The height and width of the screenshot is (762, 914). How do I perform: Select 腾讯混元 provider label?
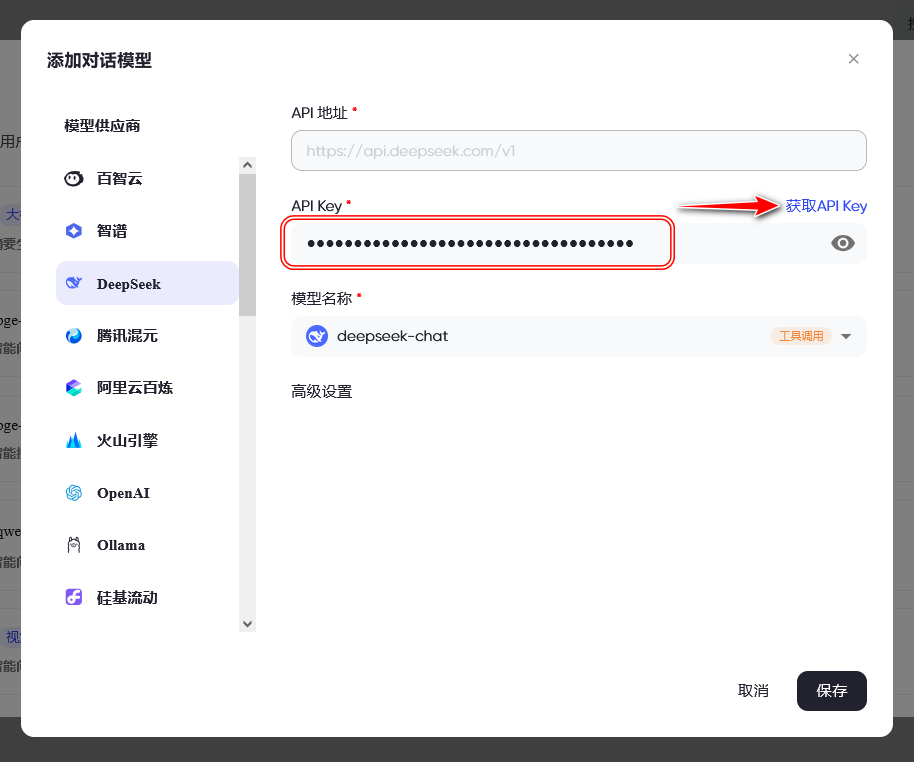[x=127, y=336]
